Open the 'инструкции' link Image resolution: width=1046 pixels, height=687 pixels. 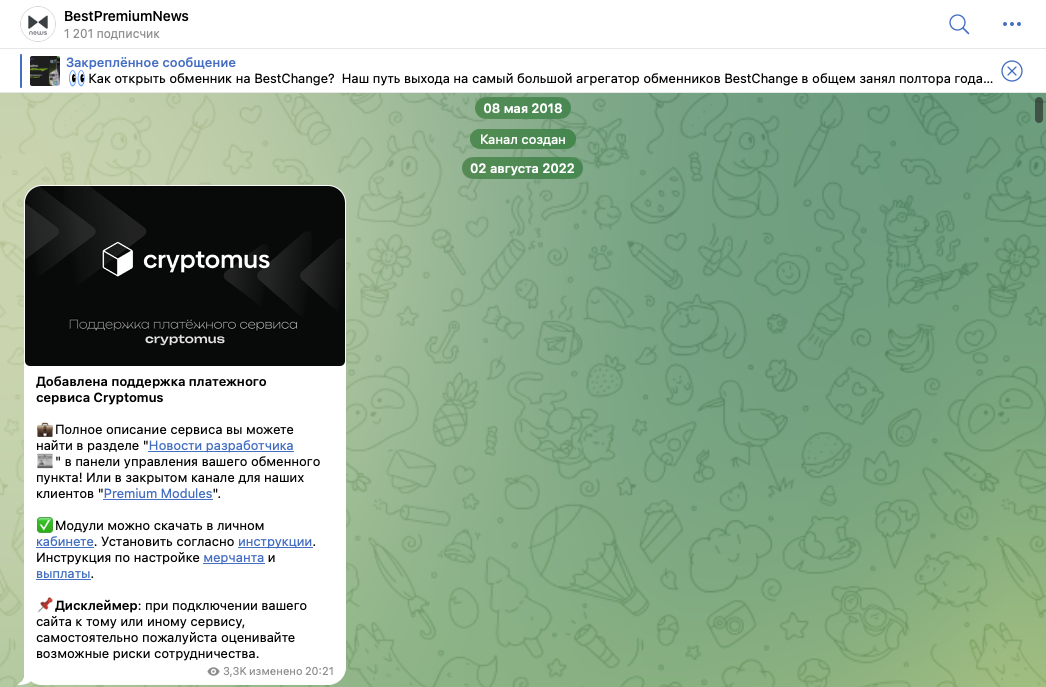coord(275,542)
